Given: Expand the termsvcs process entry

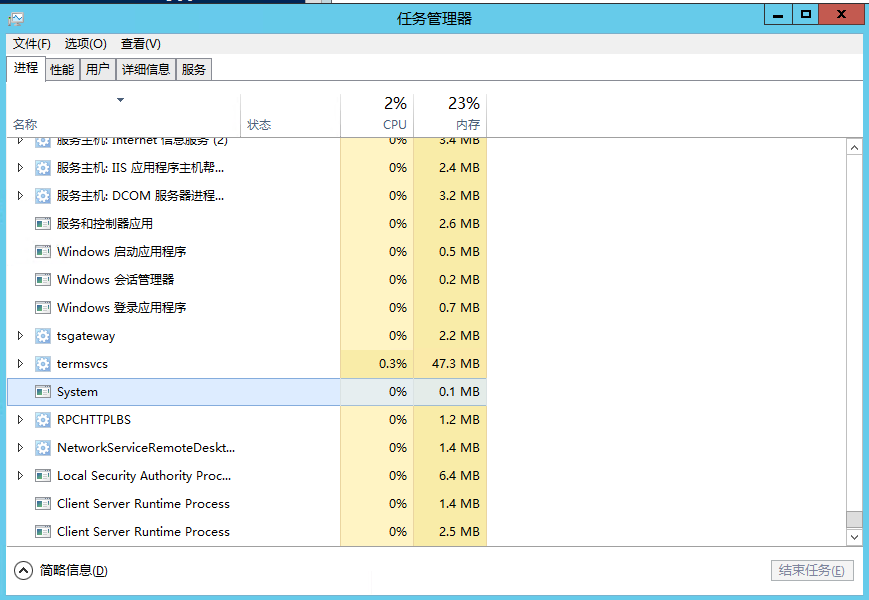Looking at the screenshot, I should (x=19, y=363).
